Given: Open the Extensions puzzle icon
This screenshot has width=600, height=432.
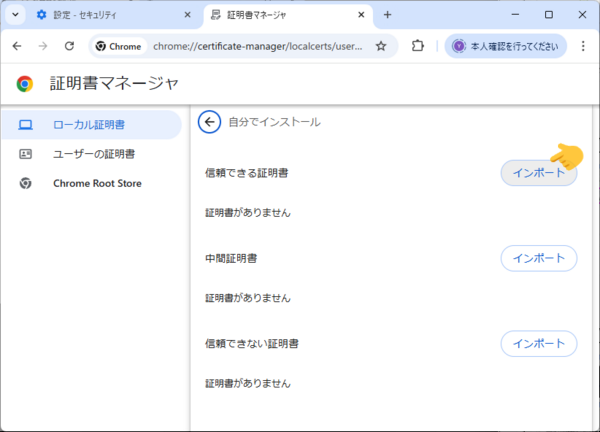Looking at the screenshot, I should click(417, 46).
